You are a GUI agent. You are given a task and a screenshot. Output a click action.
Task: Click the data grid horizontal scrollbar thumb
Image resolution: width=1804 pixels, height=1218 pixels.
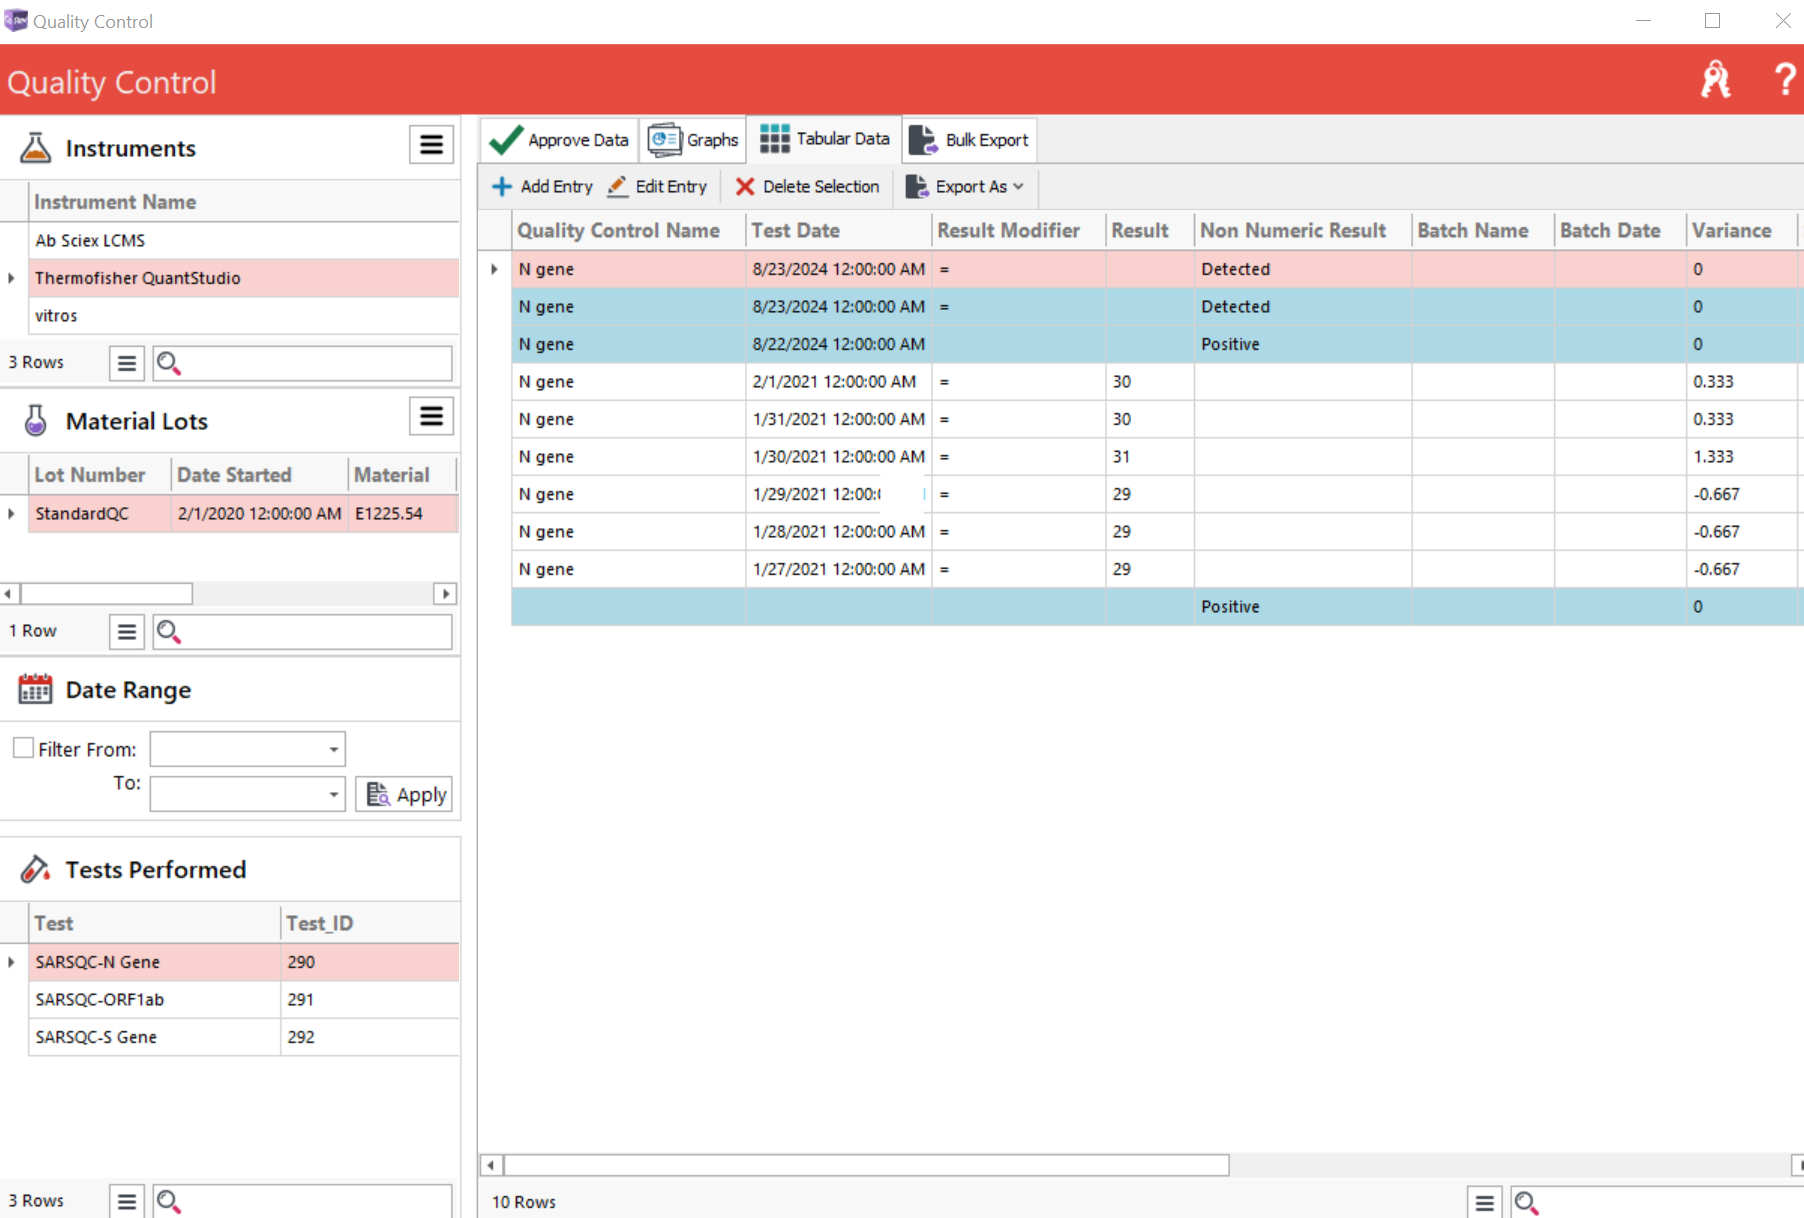866,1166
